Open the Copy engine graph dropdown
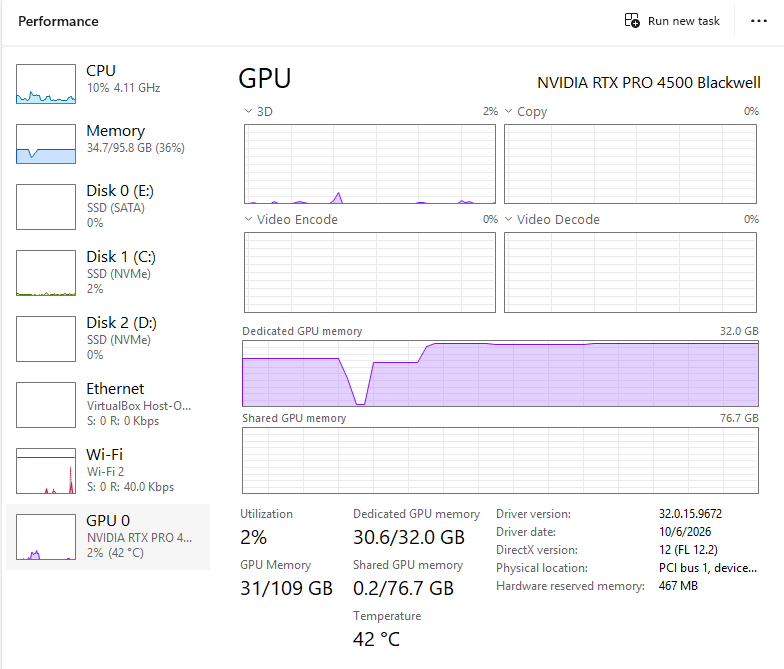This screenshot has width=784, height=669. pos(508,111)
